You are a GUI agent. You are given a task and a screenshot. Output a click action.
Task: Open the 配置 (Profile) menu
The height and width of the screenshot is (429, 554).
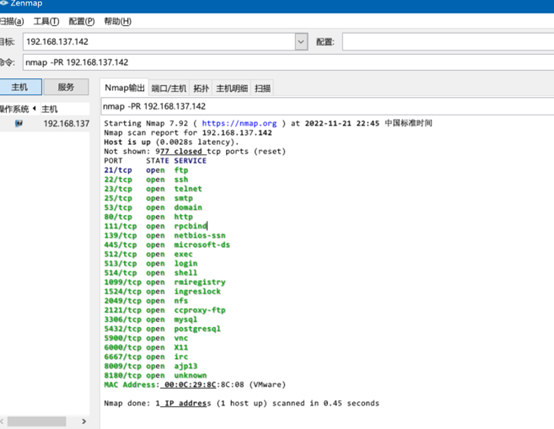[82, 22]
